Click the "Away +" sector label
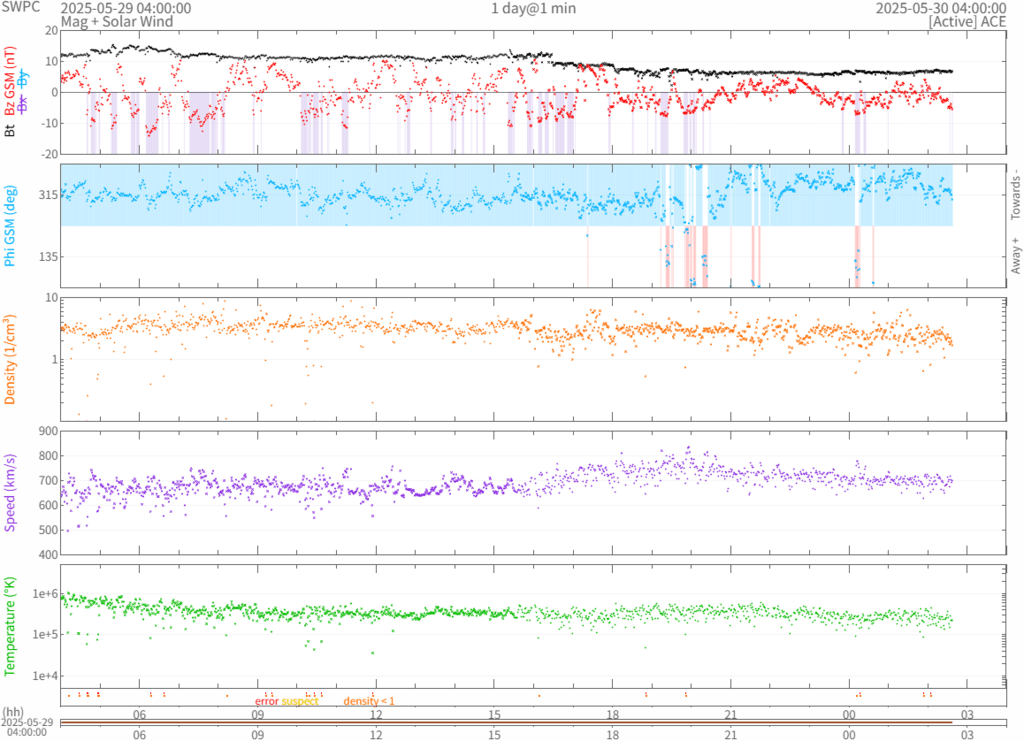This screenshot has width=1024, height=741. (x=1015, y=256)
